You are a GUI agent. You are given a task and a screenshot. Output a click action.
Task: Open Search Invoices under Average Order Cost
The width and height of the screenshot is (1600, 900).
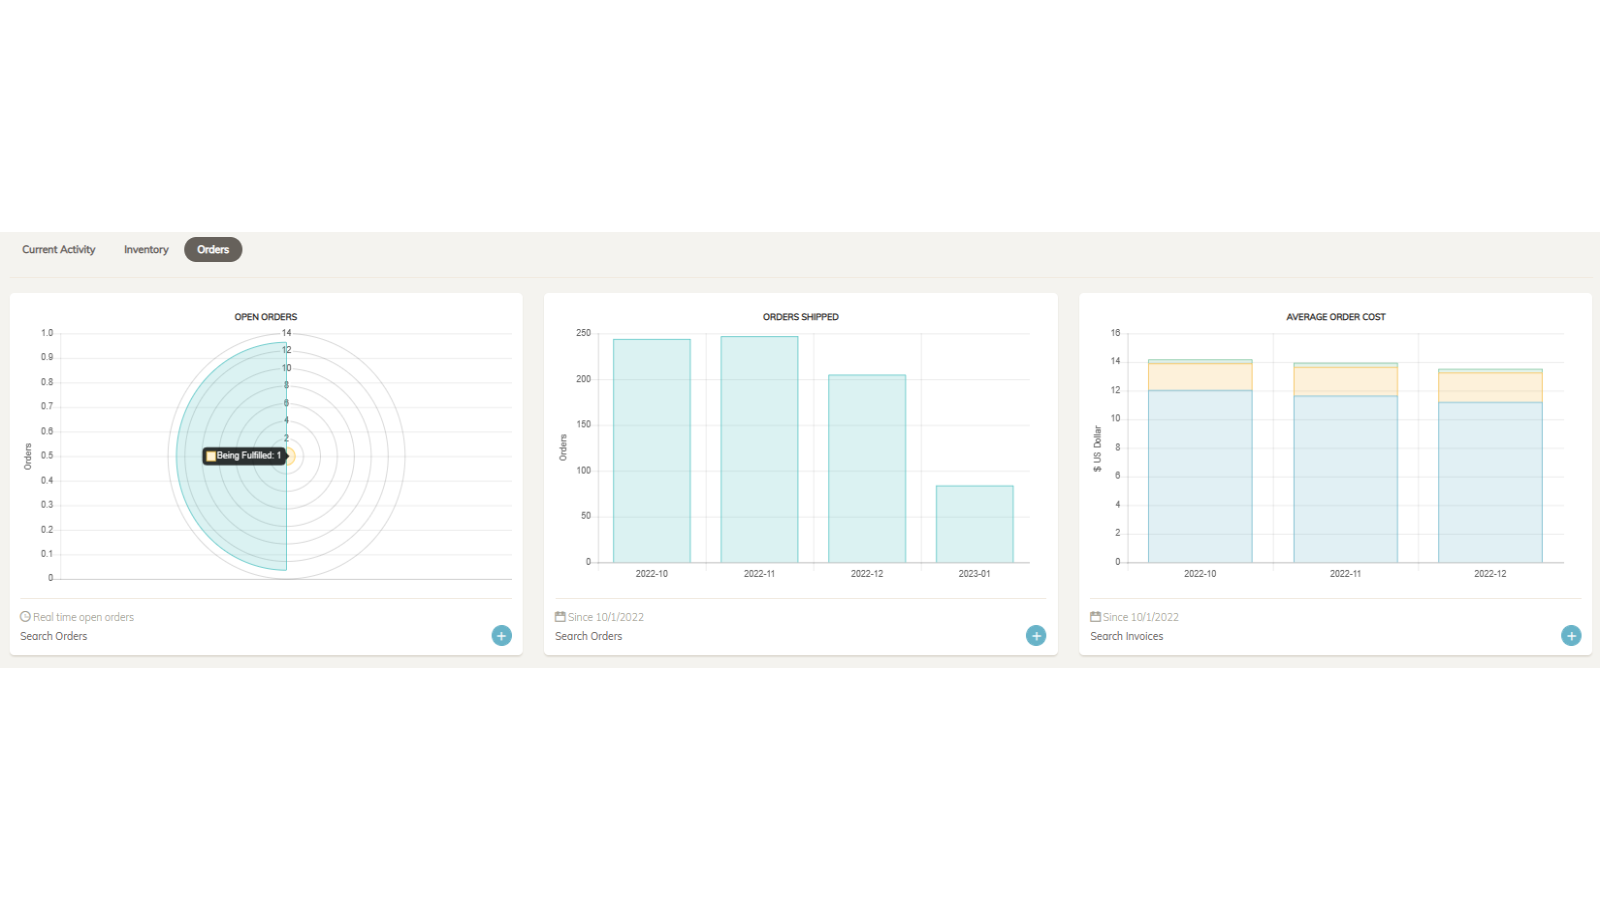pyautogui.click(x=1127, y=636)
